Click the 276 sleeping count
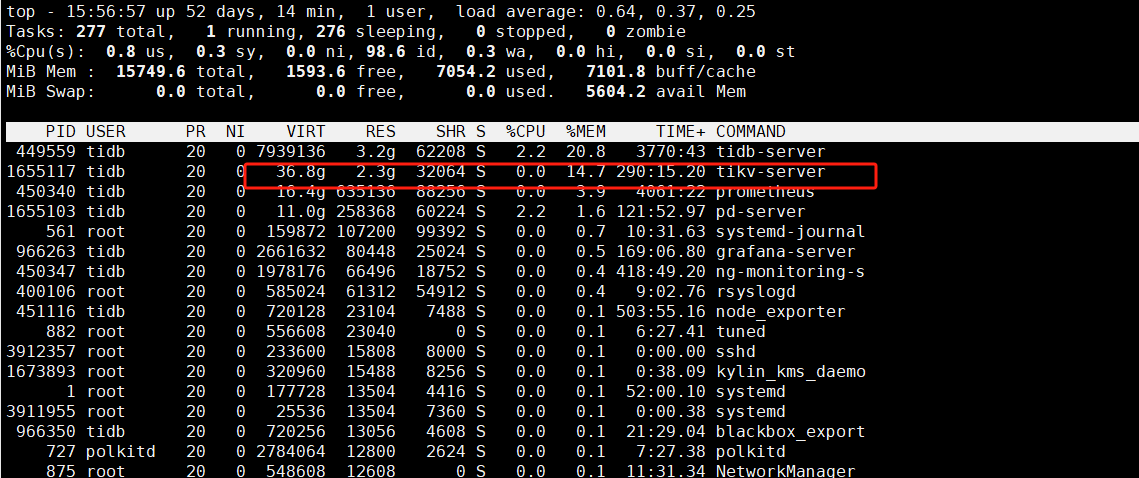 click(x=331, y=32)
